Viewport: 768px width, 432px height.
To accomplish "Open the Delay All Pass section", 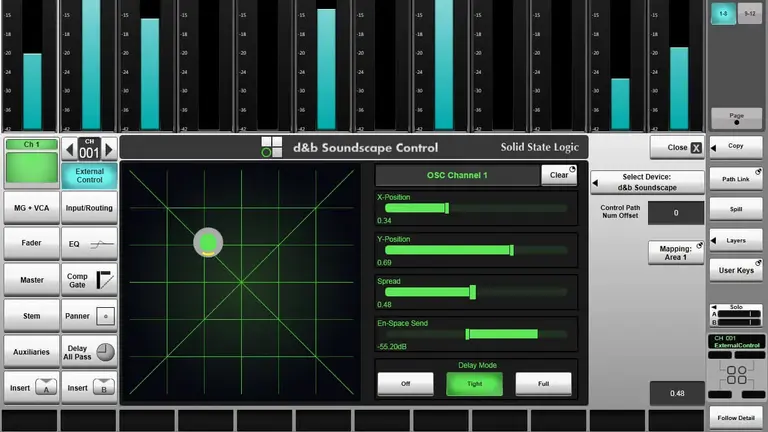I will click(x=90, y=352).
